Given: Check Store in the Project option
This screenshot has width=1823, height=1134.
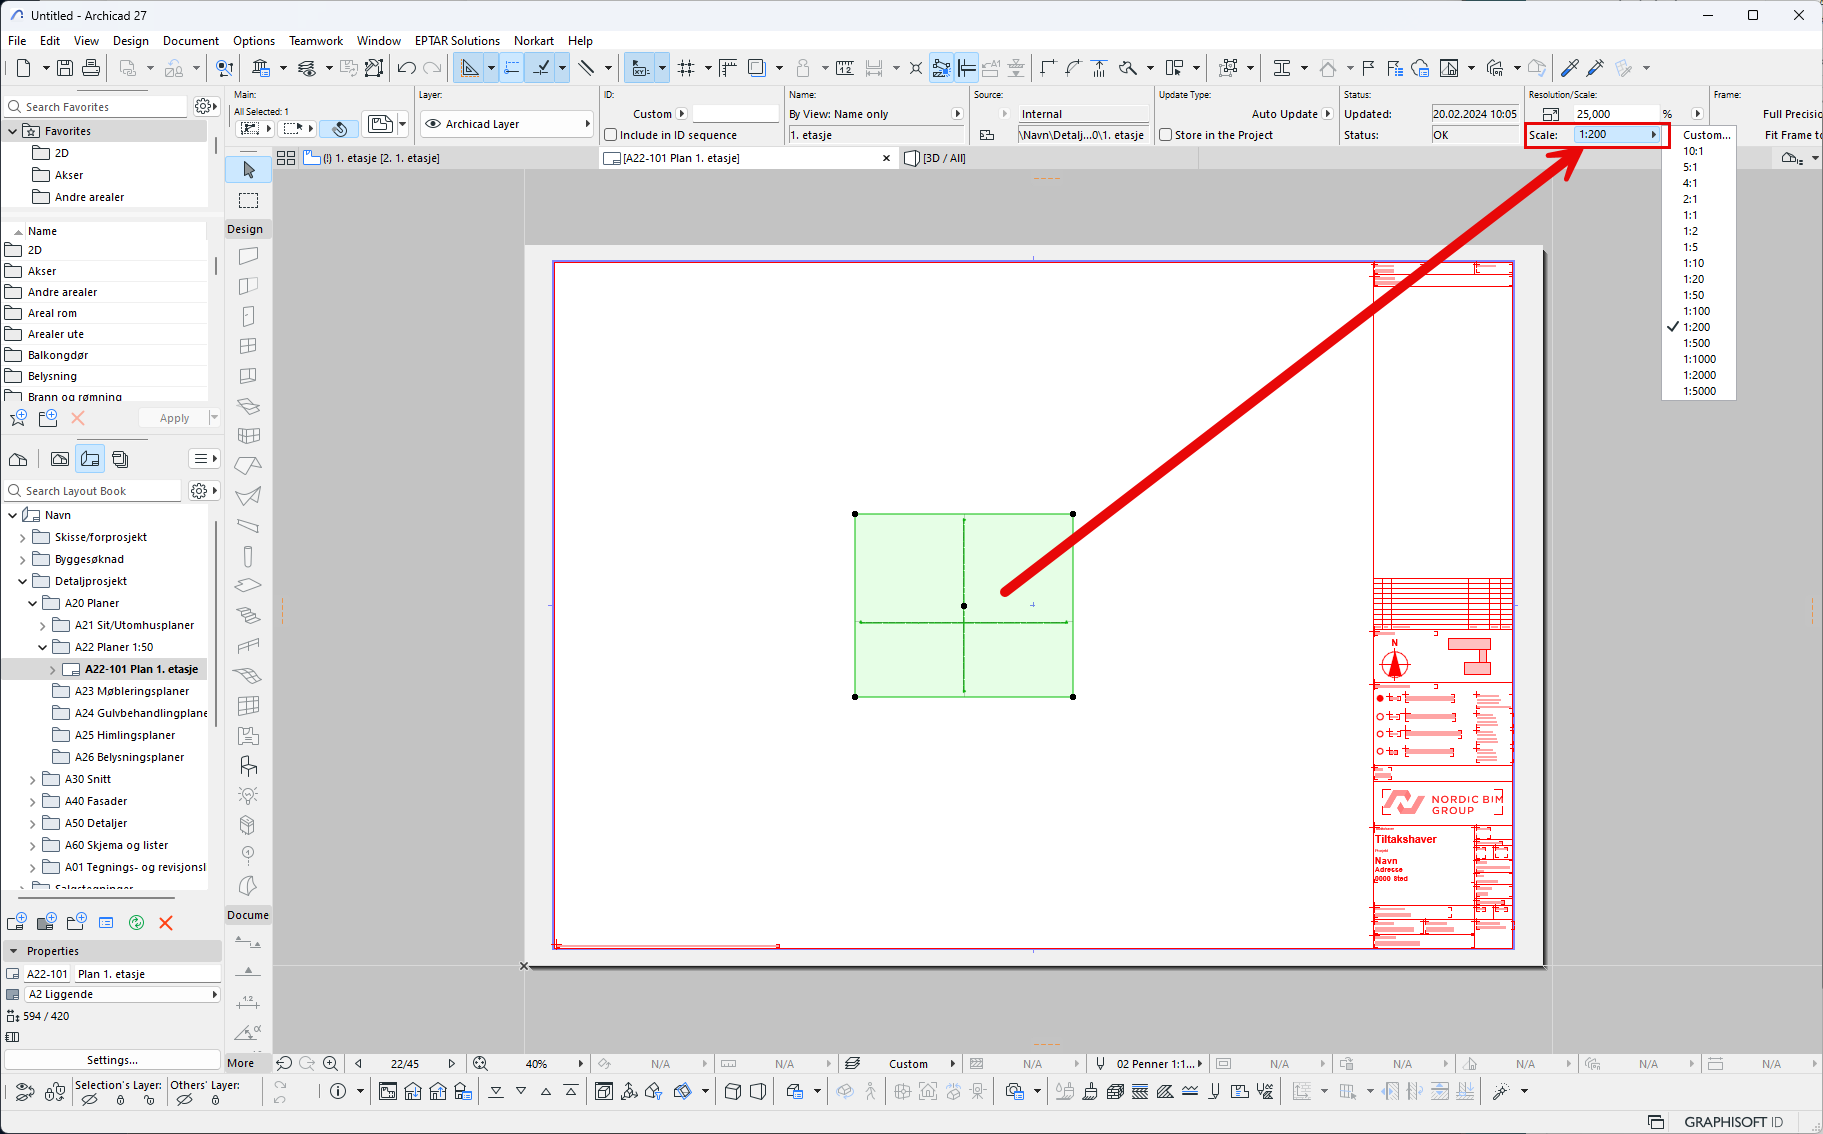Looking at the screenshot, I should [x=1166, y=135].
